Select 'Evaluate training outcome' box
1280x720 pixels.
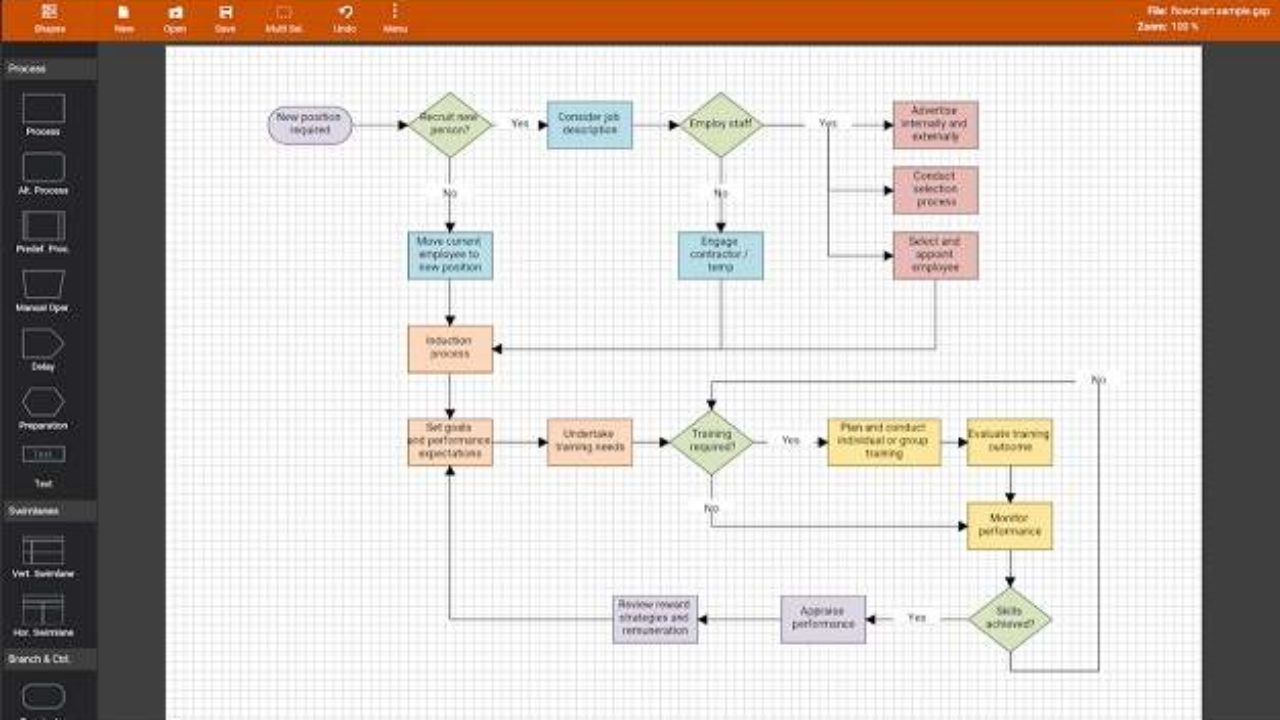coord(1010,442)
